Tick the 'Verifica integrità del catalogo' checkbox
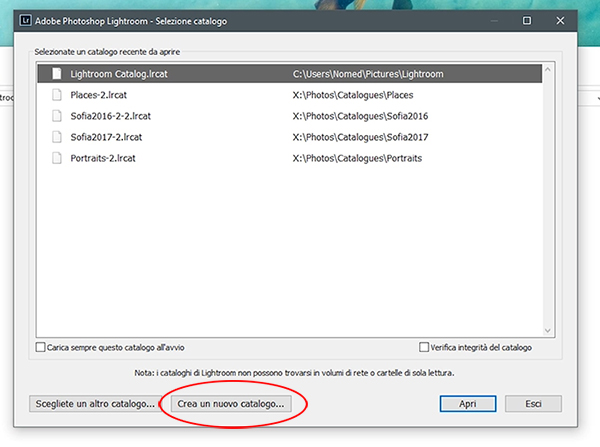 click(424, 347)
